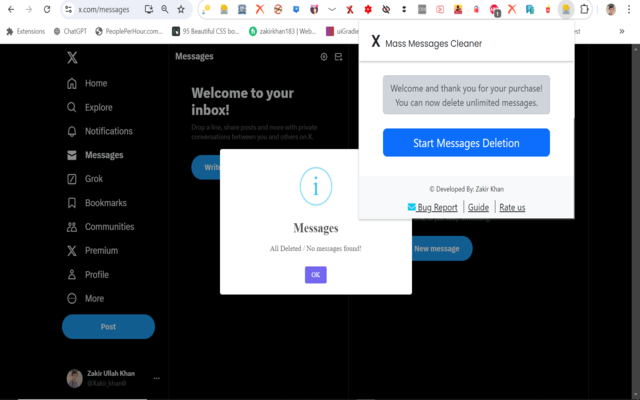The image size is (640, 400).
Task: Click the blue pin extension icon
Action: pos(296,9)
